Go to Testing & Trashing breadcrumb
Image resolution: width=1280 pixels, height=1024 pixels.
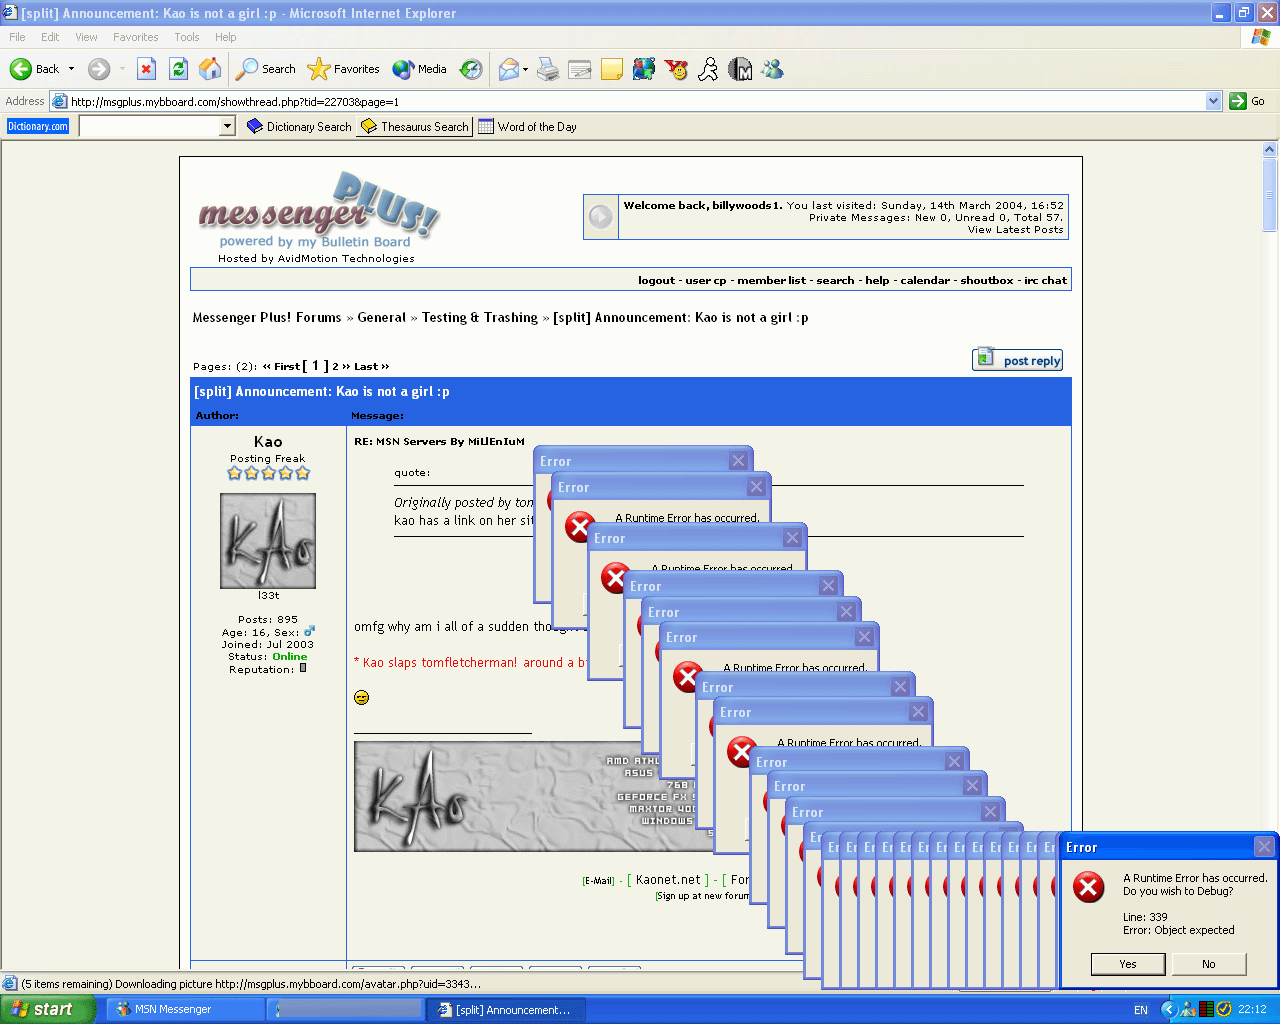[x=480, y=318]
